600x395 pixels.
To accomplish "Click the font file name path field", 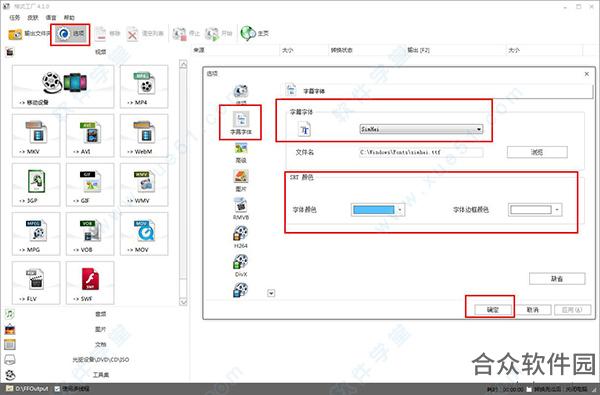I will click(x=421, y=152).
